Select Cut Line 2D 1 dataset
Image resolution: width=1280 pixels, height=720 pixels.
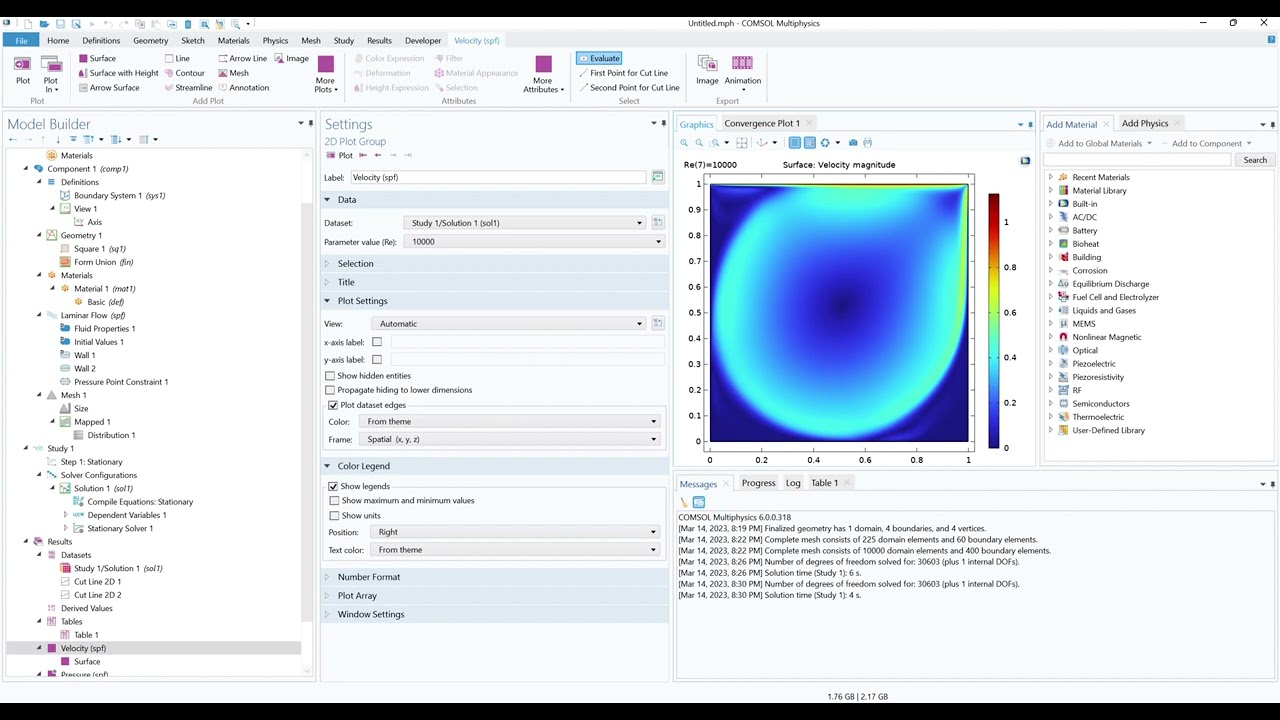(x=97, y=581)
